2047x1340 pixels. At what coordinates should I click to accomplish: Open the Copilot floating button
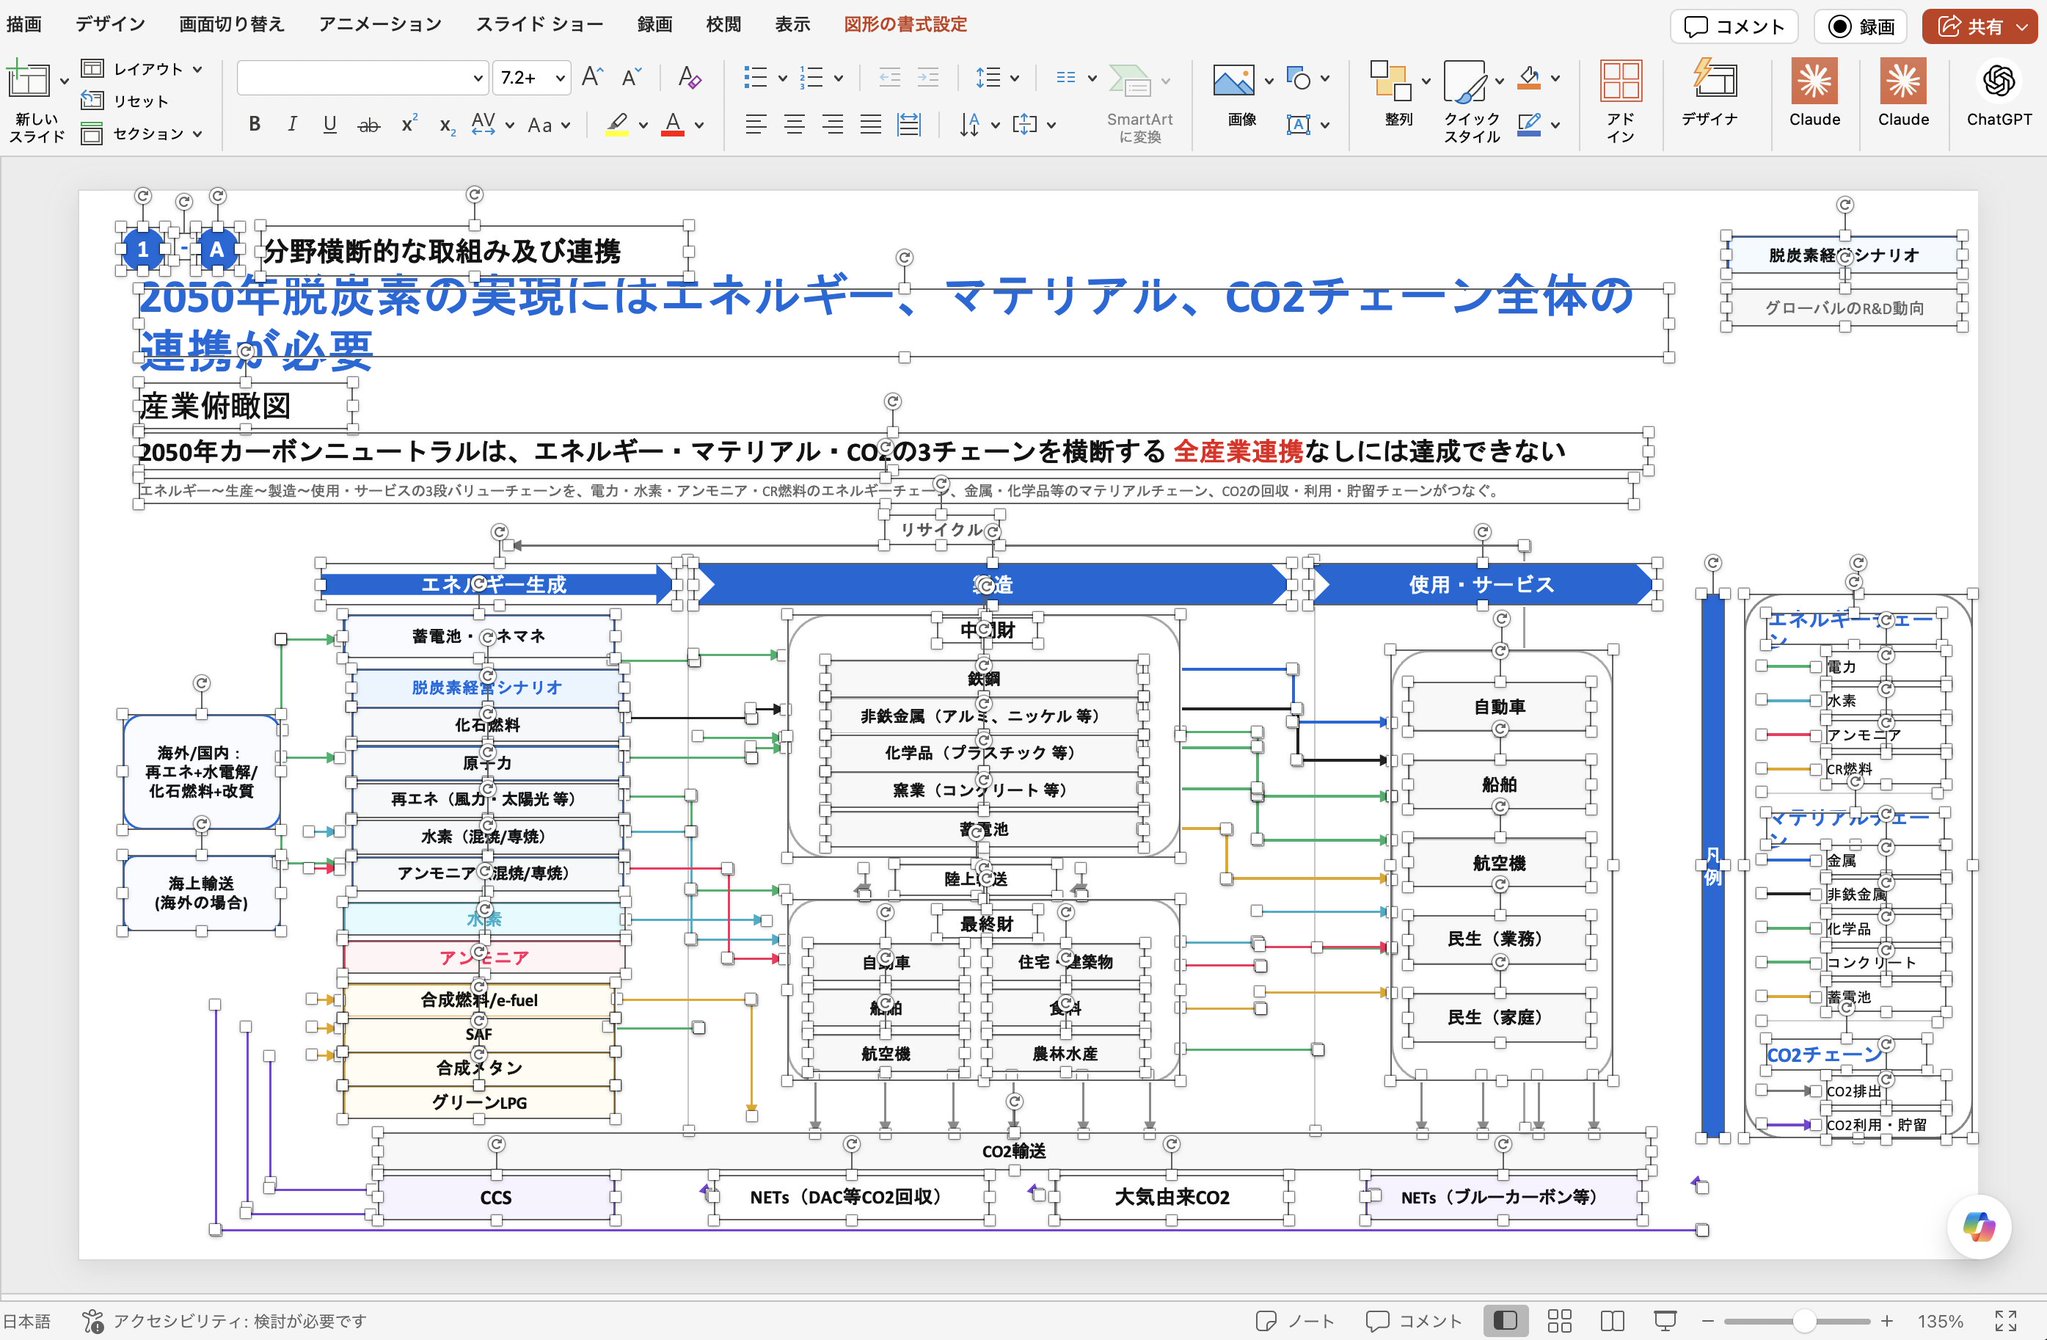[x=1979, y=1226]
